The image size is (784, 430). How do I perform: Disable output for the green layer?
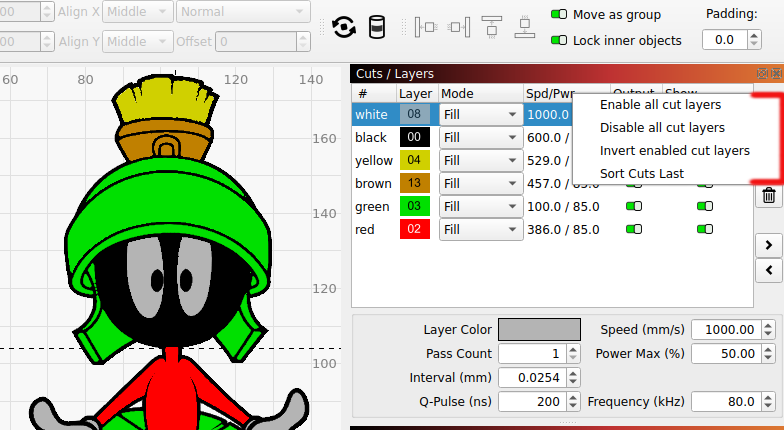click(633, 206)
